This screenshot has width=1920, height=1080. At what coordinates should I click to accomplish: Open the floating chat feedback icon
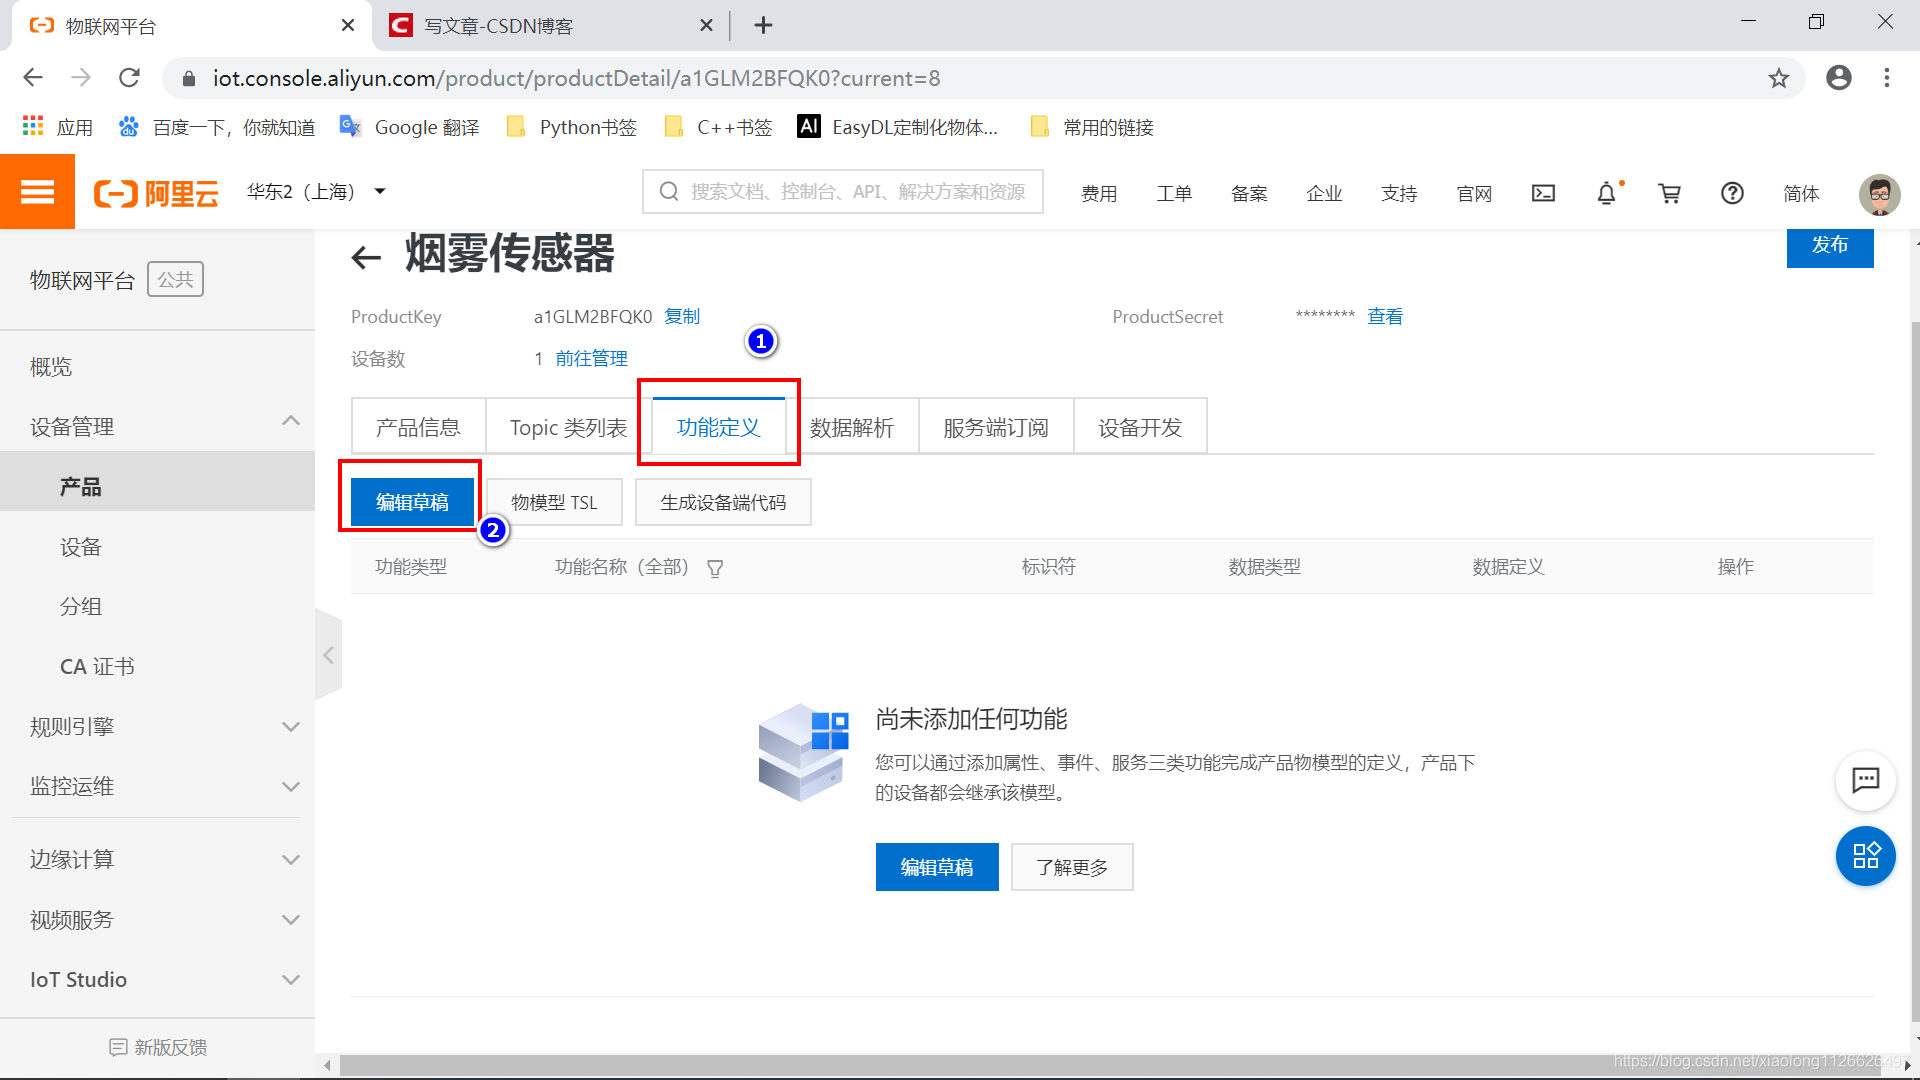(x=1865, y=780)
